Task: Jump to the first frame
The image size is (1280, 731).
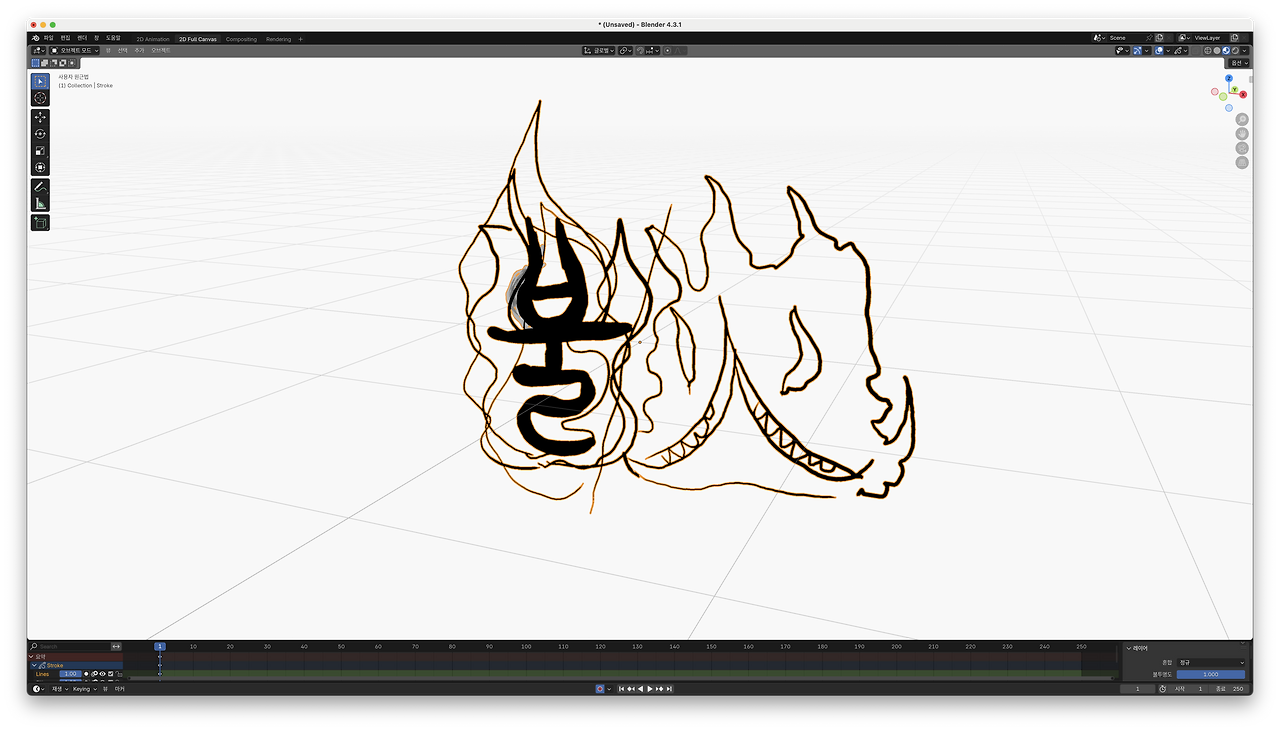Action: (621, 689)
